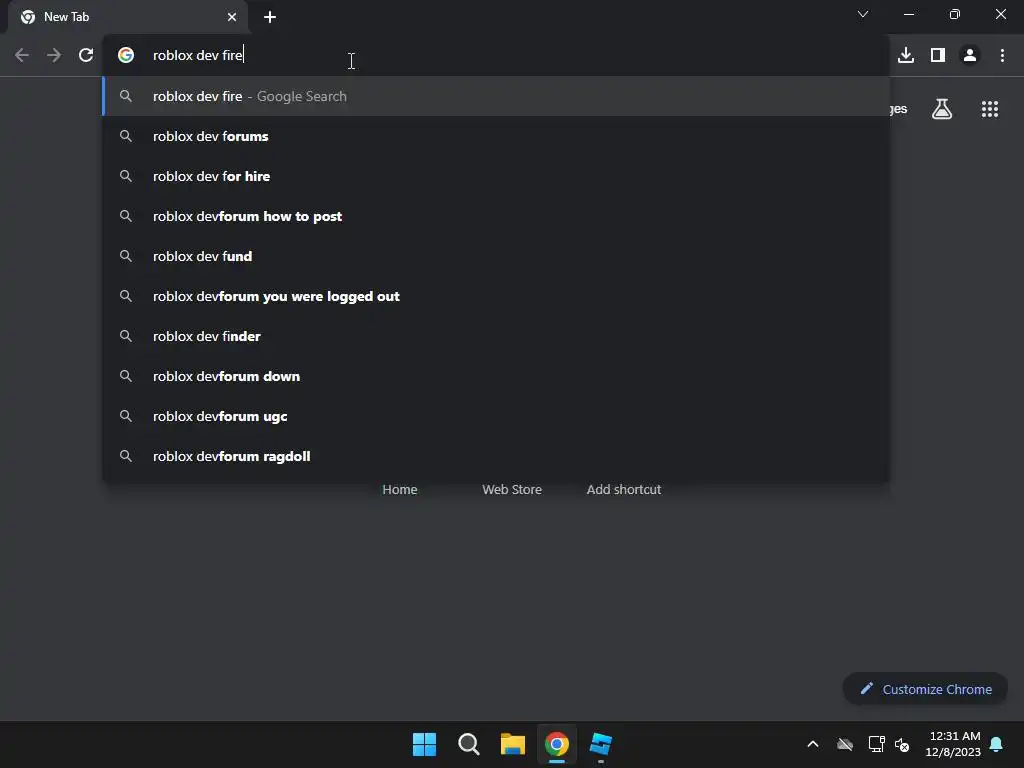Open the Chrome downloads icon
The width and height of the screenshot is (1024, 768).
pos(906,56)
